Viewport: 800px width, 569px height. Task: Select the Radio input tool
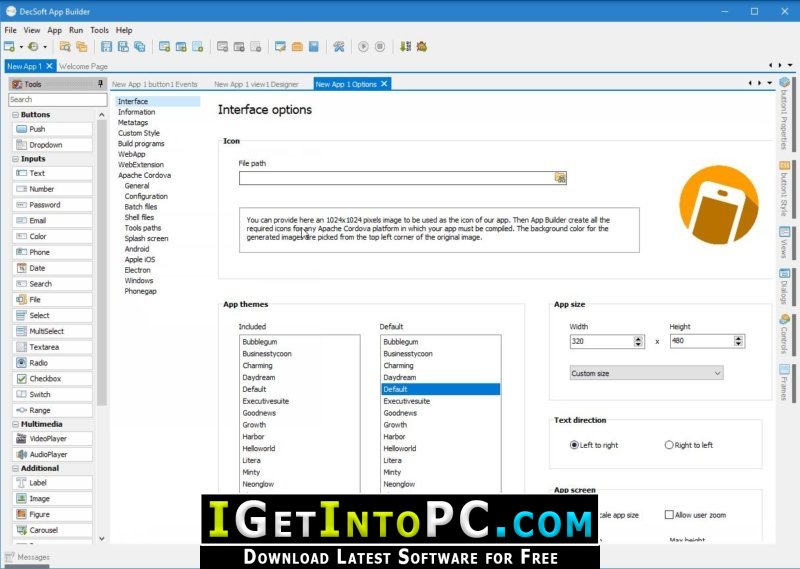53,363
